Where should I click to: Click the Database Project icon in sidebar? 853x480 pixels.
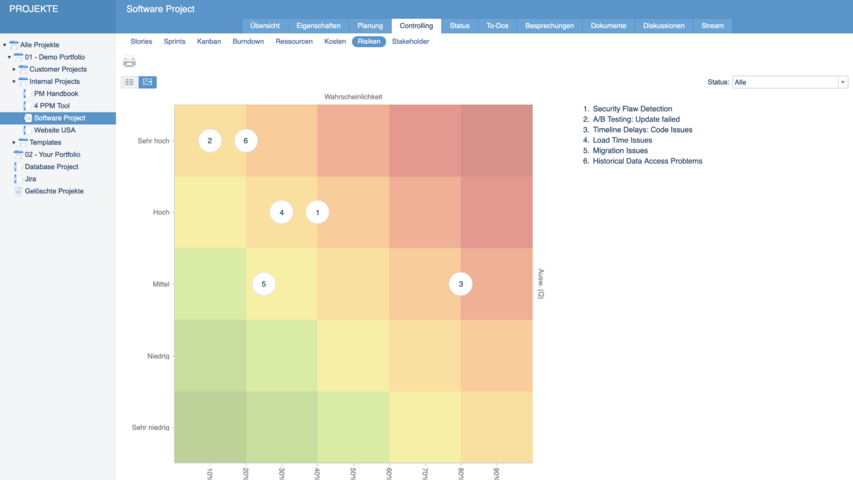click(x=17, y=167)
